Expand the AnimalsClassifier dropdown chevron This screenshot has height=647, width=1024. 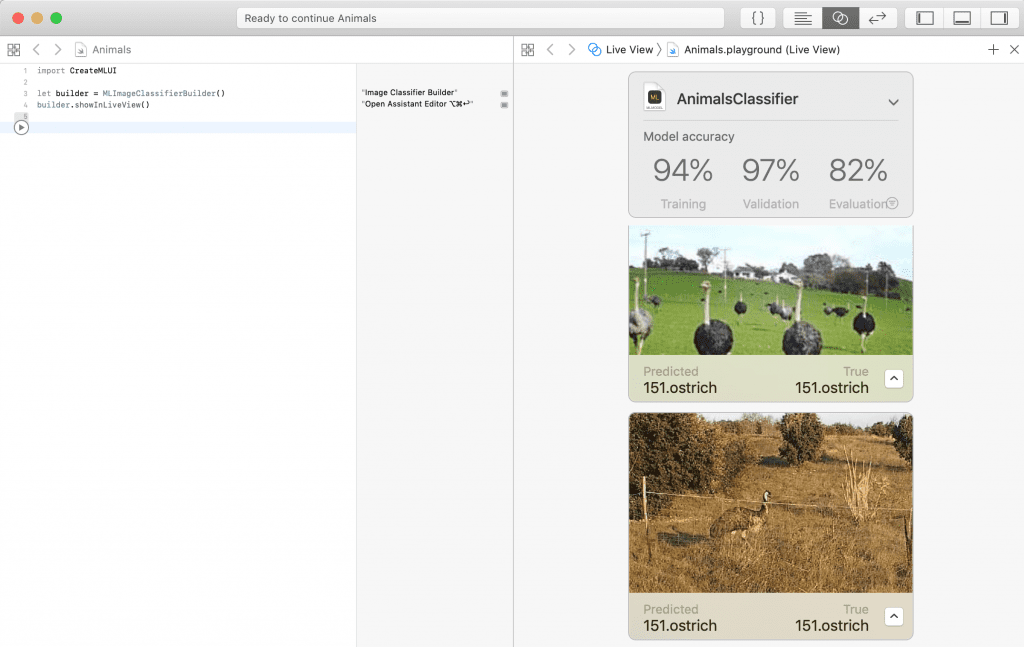(893, 102)
